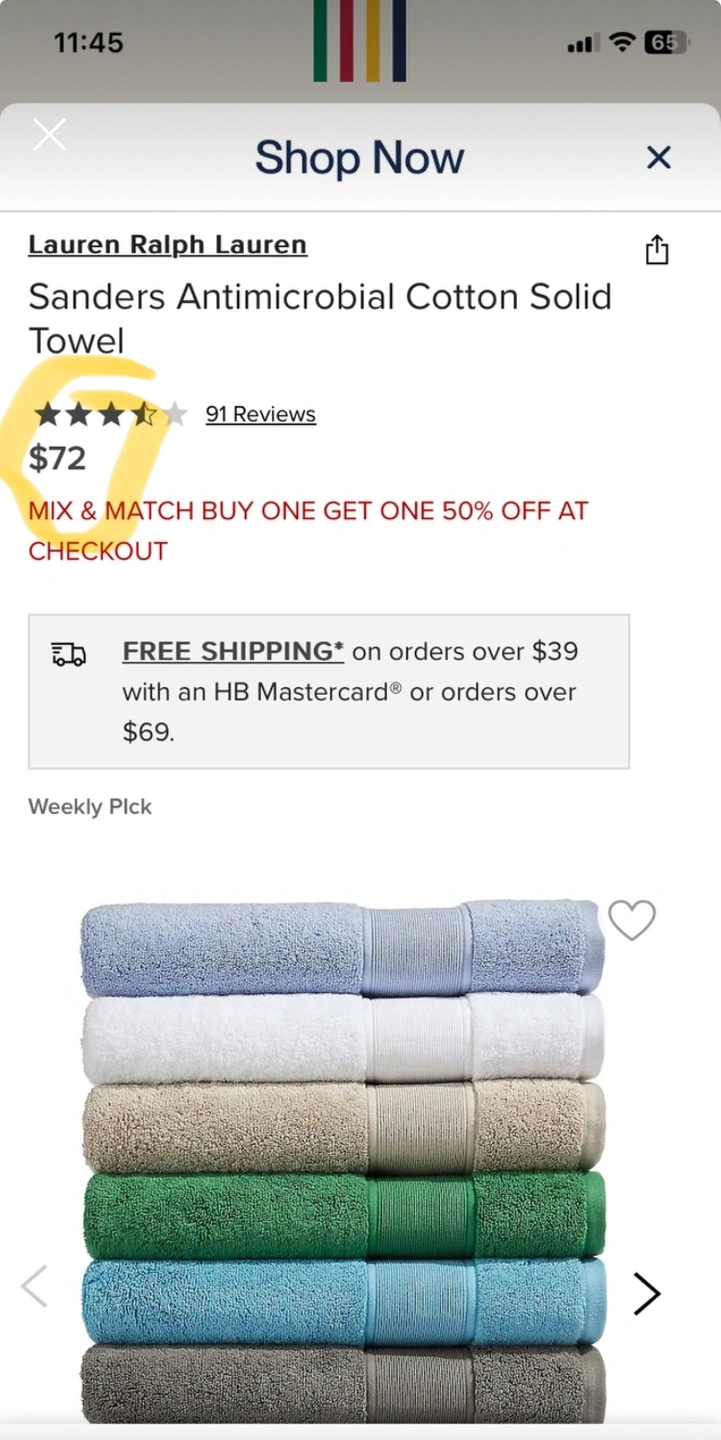
Task: Open FREE SHIPPING details link
Action: (233, 651)
